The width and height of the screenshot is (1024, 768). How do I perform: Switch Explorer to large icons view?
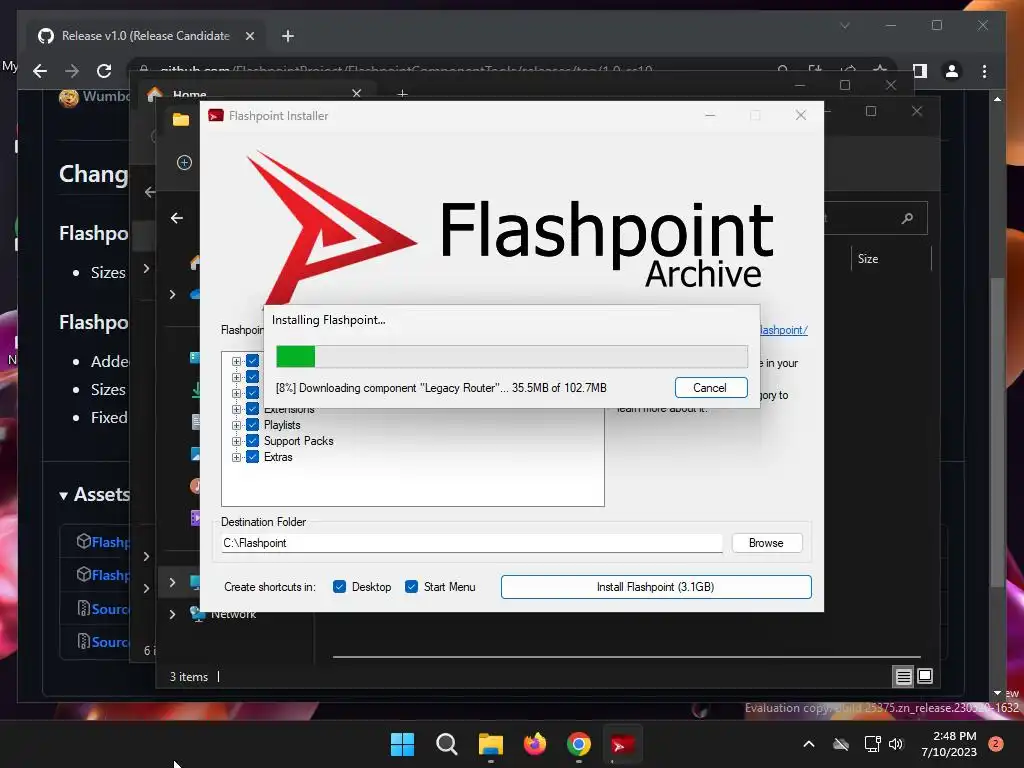point(925,677)
